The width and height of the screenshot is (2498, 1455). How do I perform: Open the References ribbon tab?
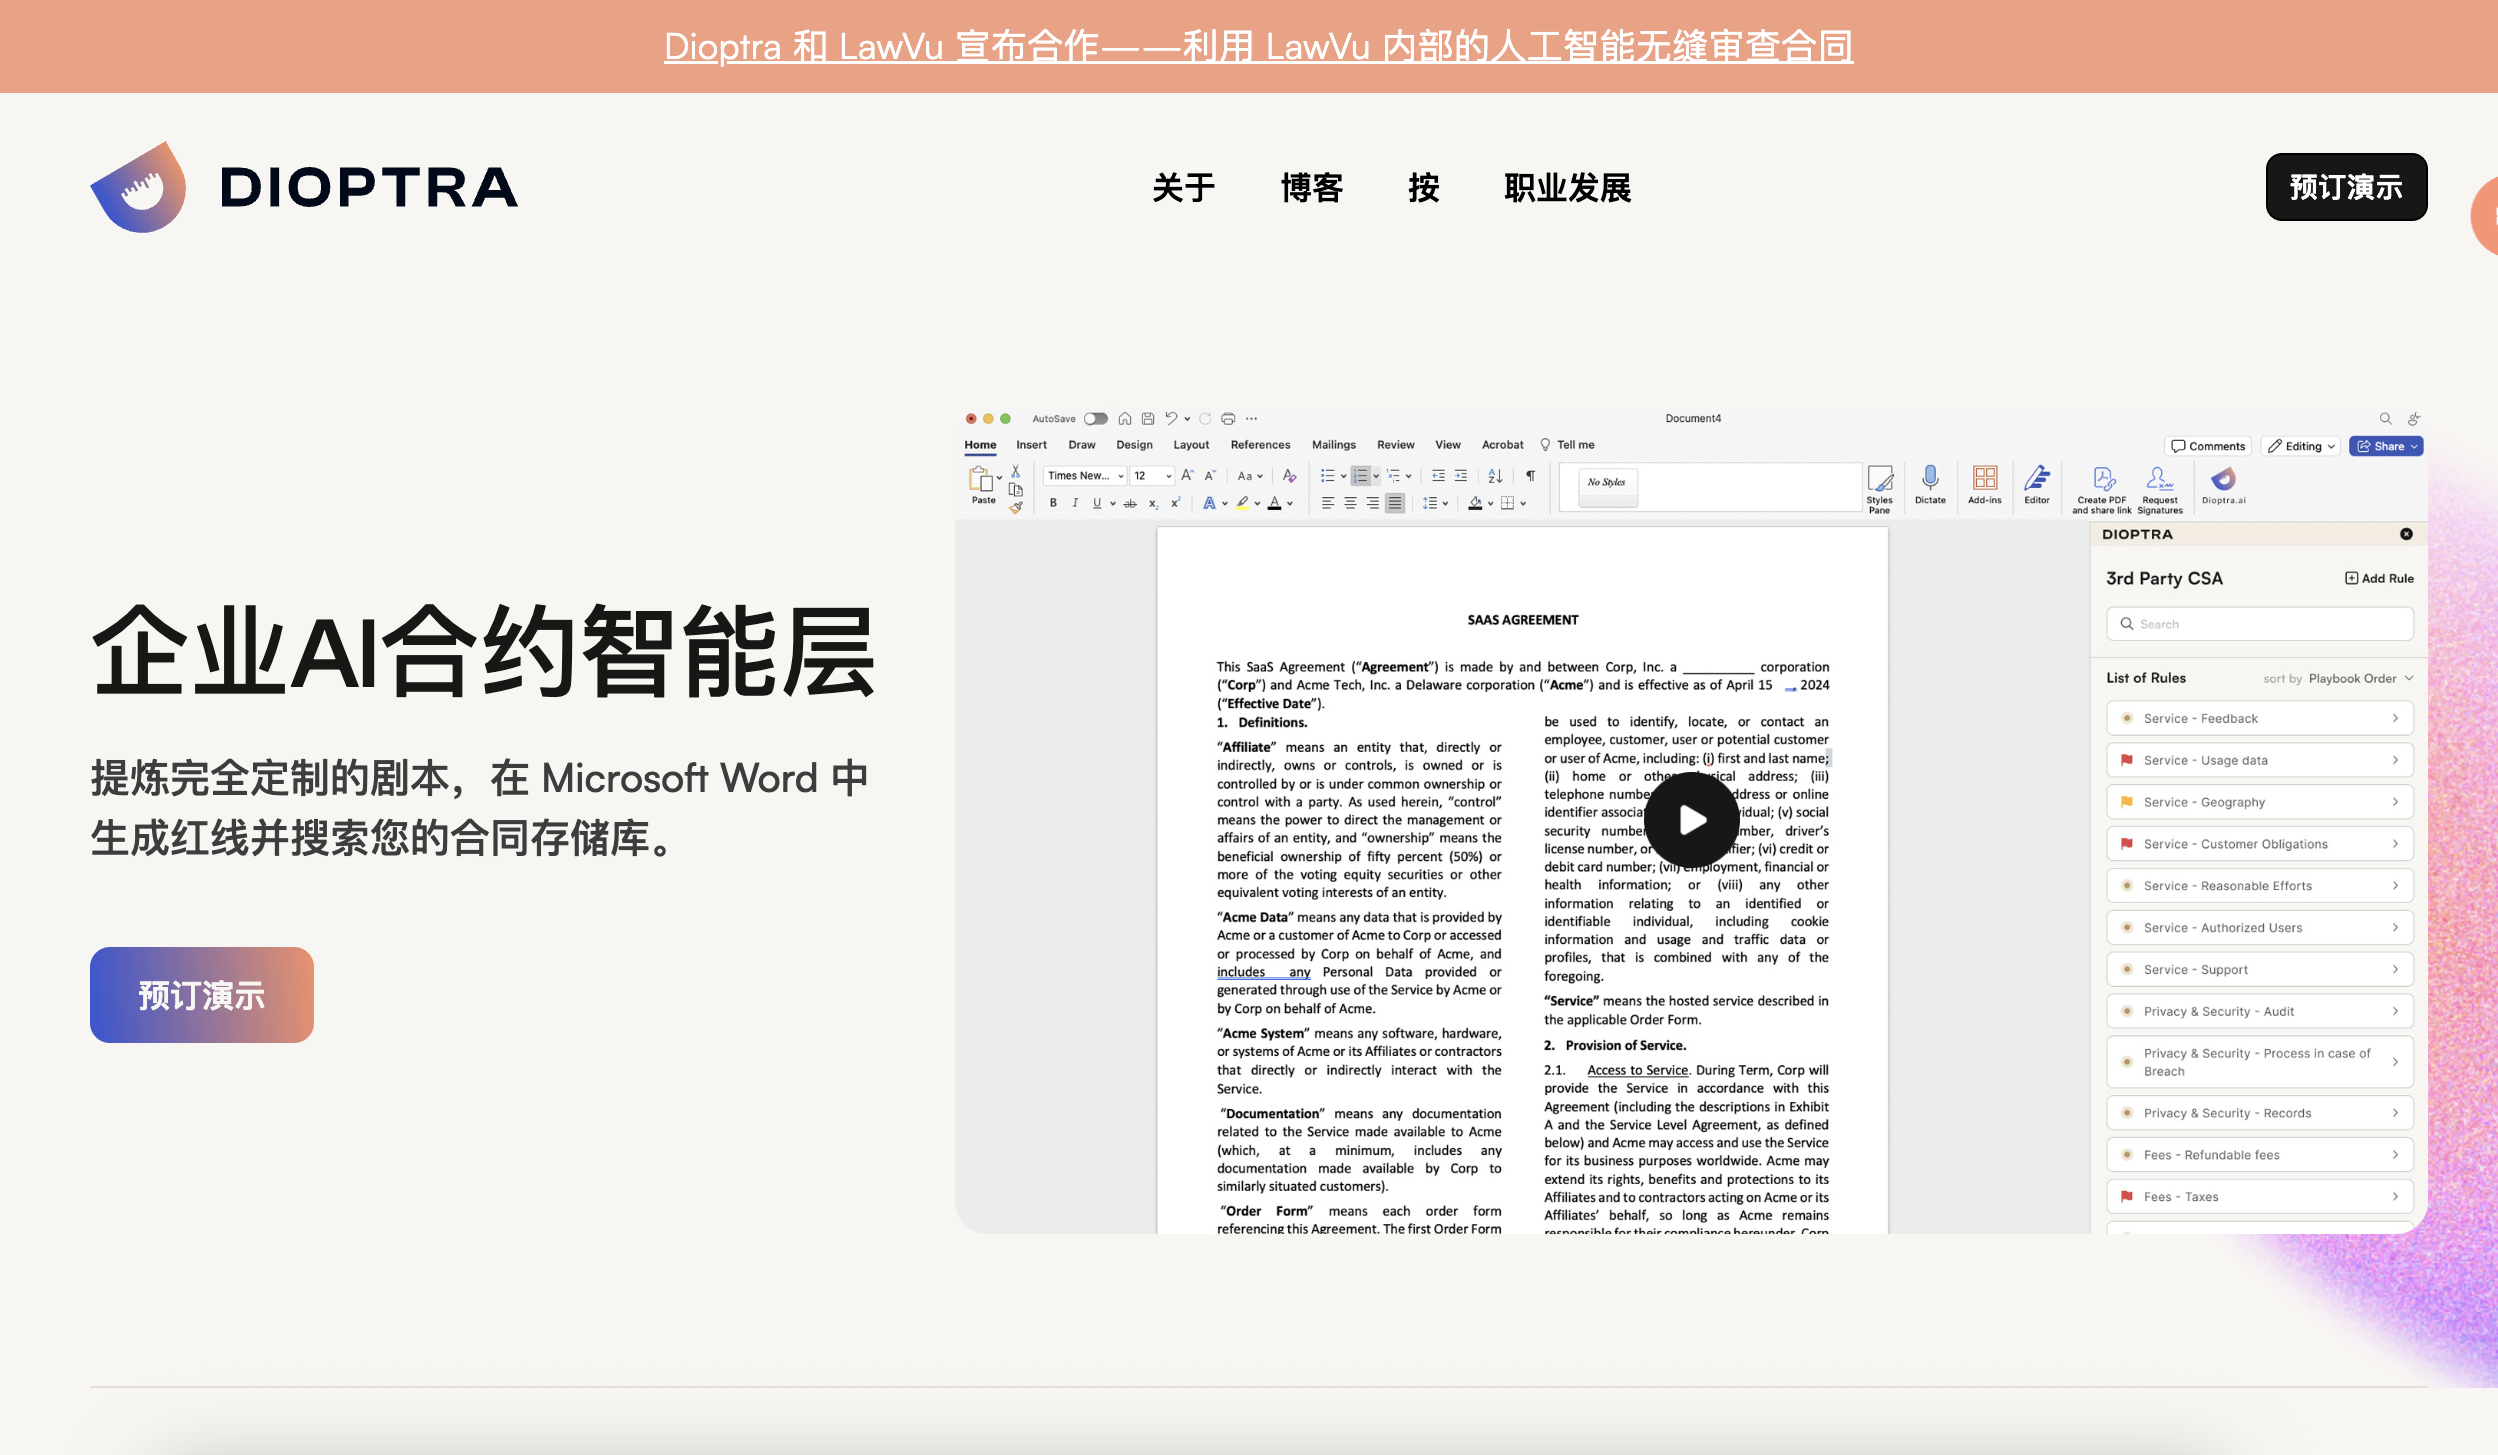pyautogui.click(x=1260, y=445)
